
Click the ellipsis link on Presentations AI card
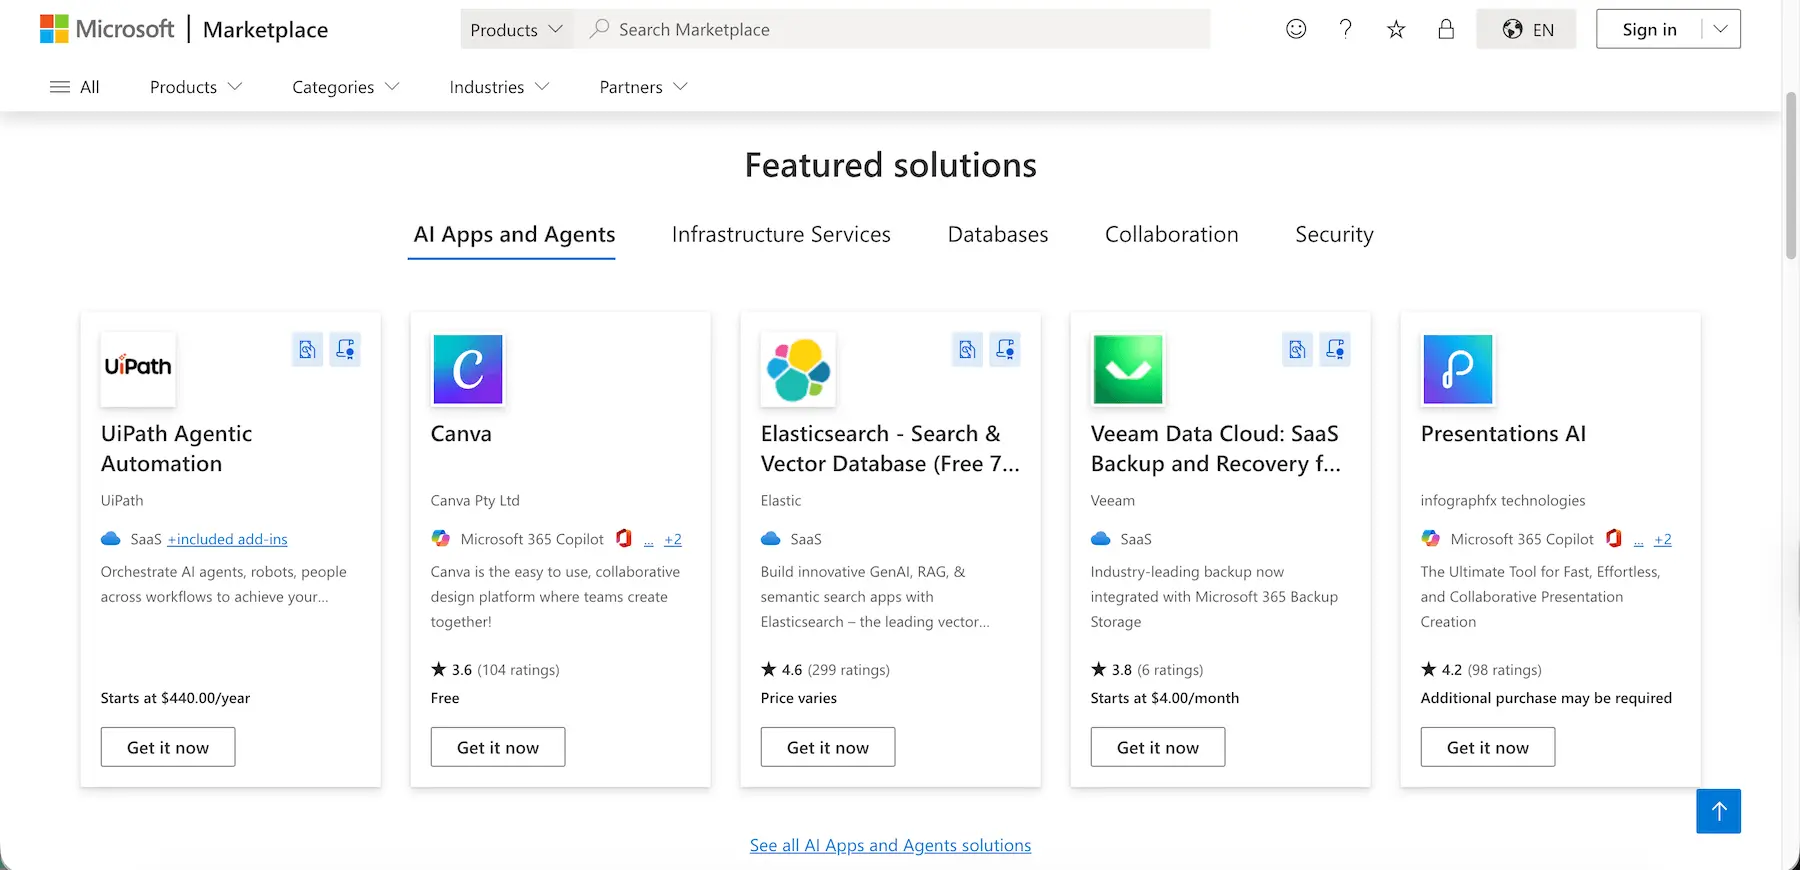[1638, 540]
